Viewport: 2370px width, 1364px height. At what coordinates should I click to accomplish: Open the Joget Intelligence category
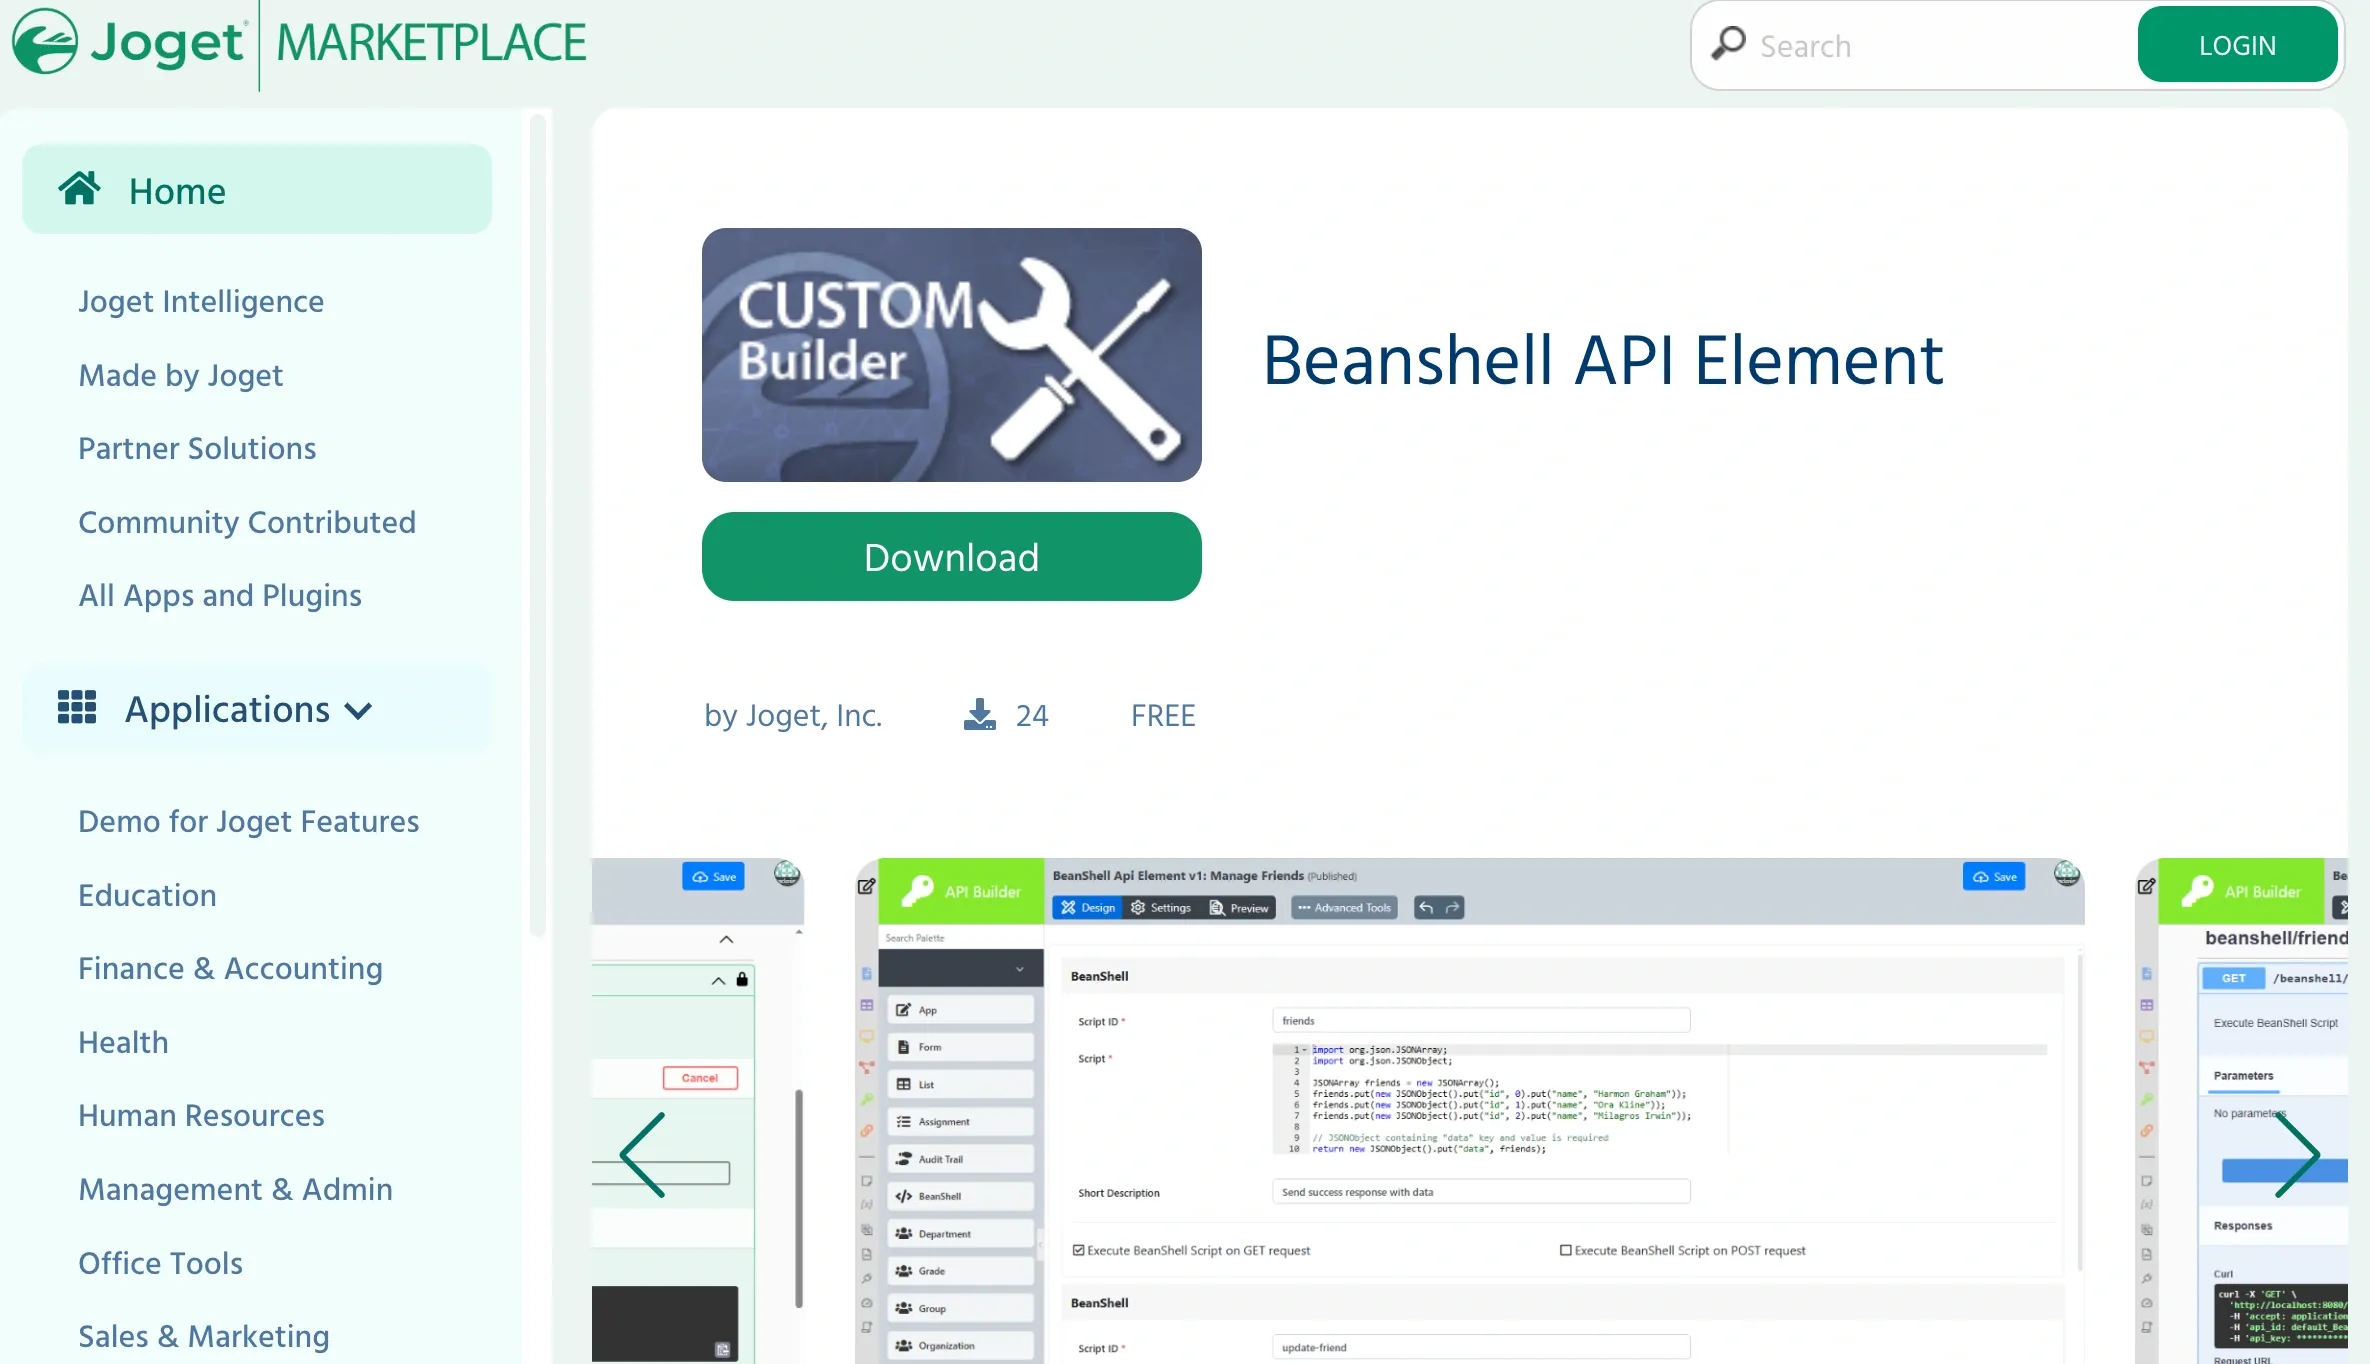(201, 301)
